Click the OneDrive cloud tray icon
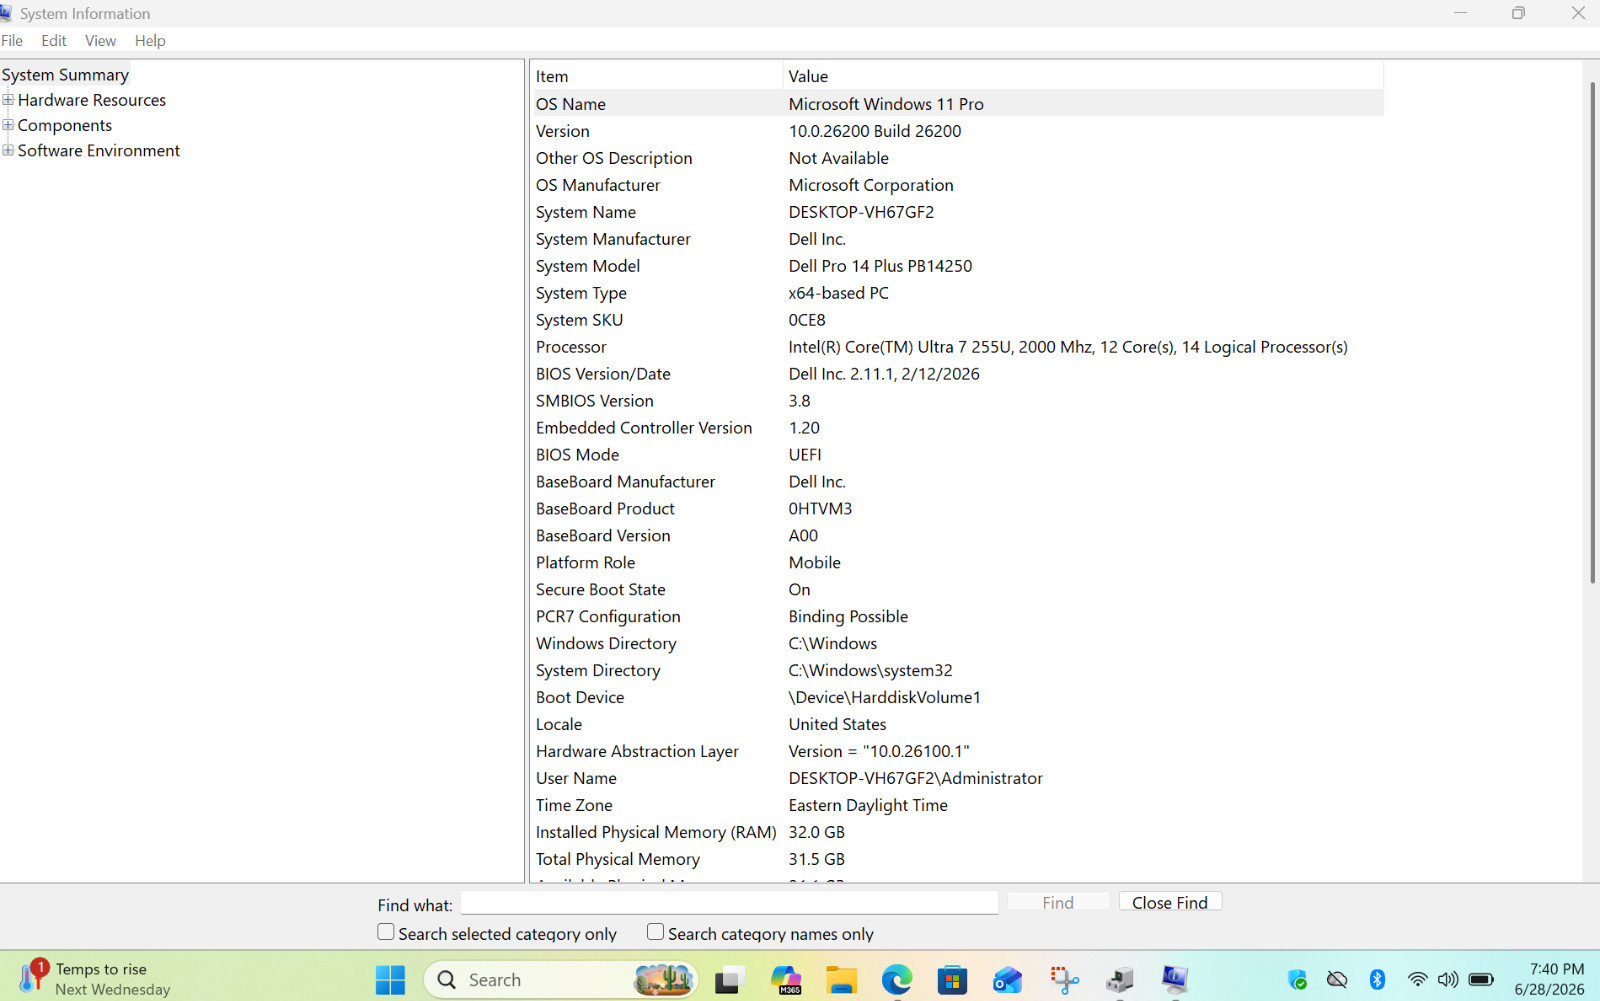Image resolution: width=1600 pixels, height=1001 pixels. pos(1337,980)
